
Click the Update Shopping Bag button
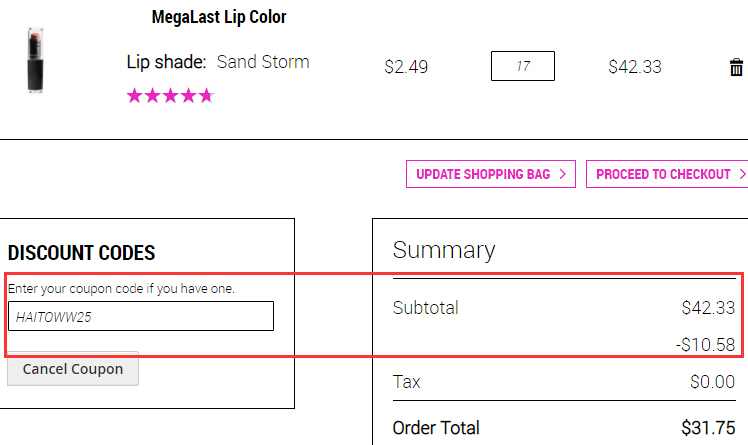pyautogui.click(x=491, y=174)
